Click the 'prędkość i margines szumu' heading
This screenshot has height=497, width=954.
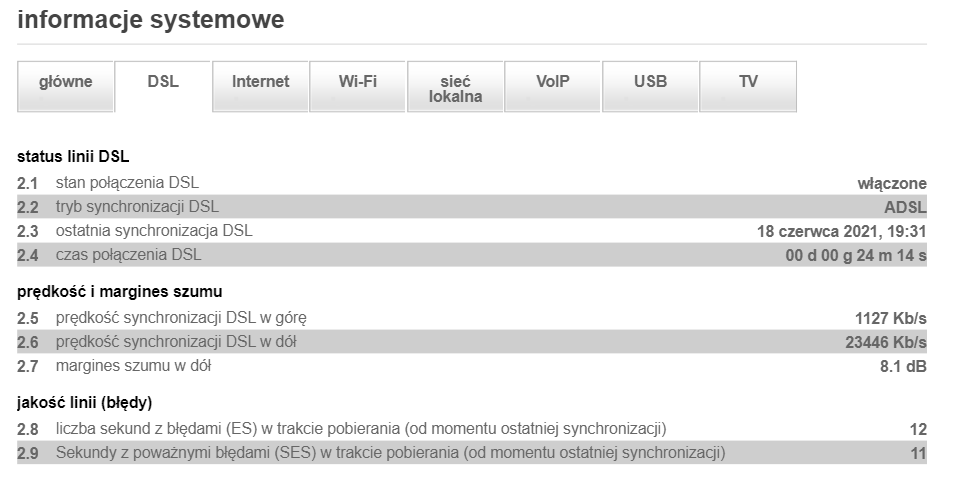pos(119,292)
